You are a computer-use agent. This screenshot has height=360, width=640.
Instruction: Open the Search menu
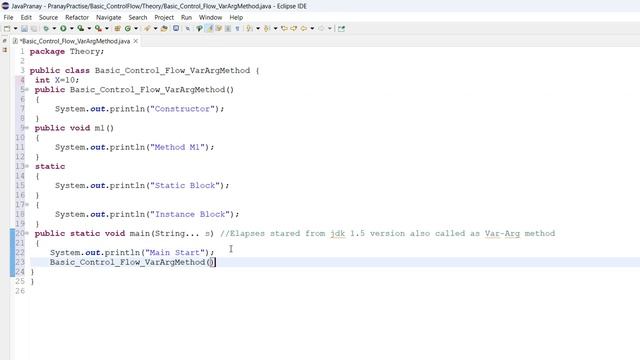pos(138,18)
